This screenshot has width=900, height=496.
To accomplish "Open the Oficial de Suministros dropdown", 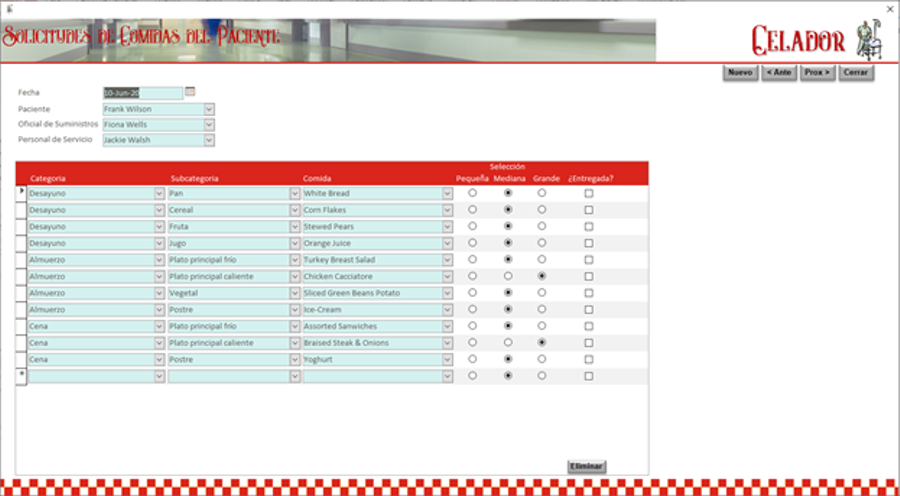I will 209,125.
